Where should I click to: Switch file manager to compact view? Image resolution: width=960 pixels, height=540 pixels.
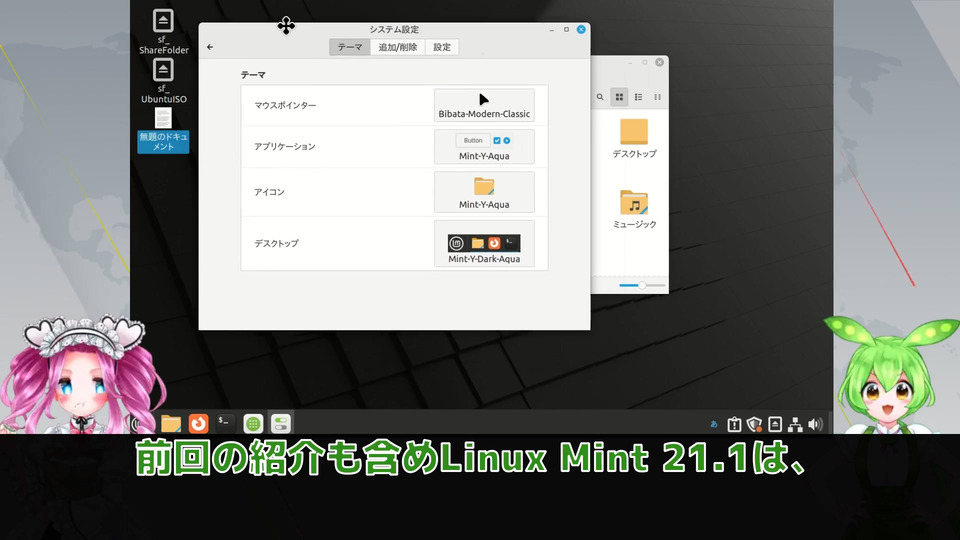click(658, 97)
